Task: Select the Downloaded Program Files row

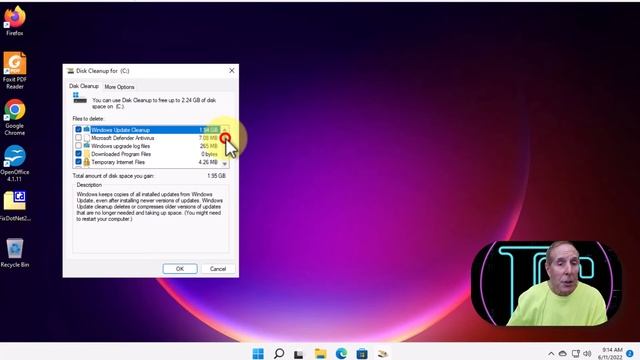Action: (x=147, y=154)
